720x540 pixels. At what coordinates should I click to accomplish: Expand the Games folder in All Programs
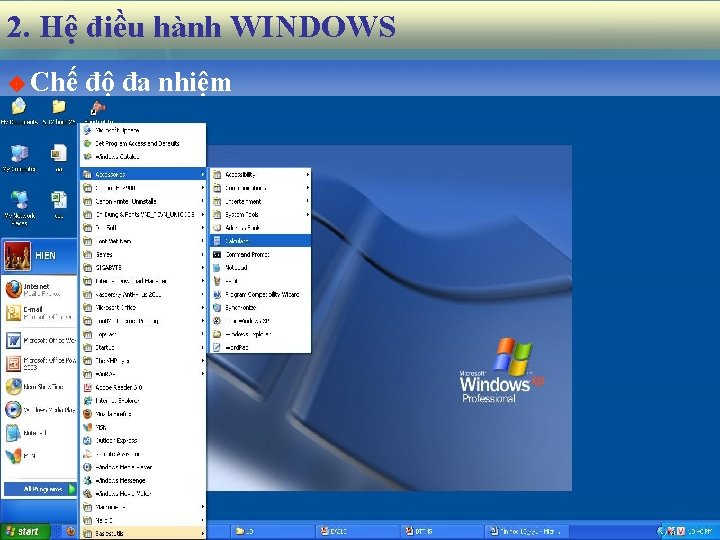[143, 254]
